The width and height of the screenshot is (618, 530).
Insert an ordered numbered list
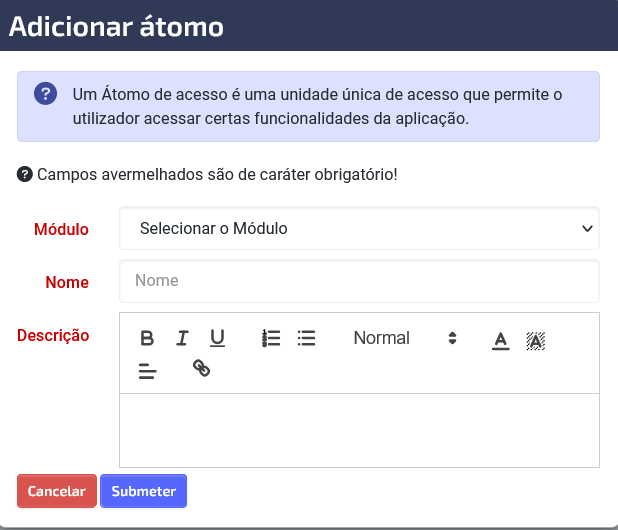[x=271, y=338]
